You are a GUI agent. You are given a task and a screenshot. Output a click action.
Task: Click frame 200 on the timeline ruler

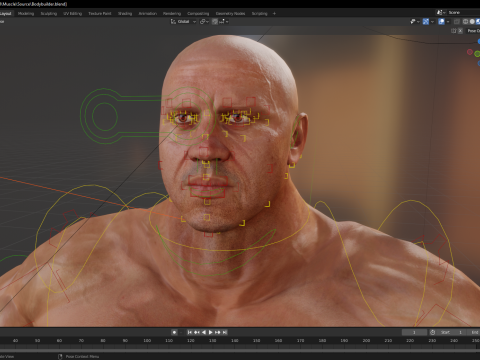pyautogui.click(x=366, y=341)
